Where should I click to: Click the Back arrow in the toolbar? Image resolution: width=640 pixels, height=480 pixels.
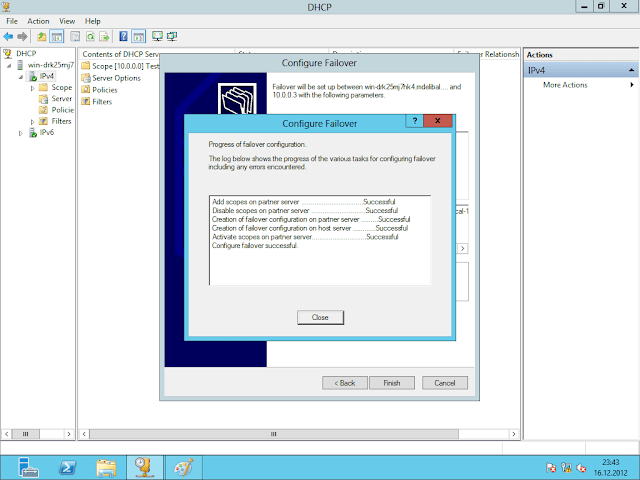8,36
